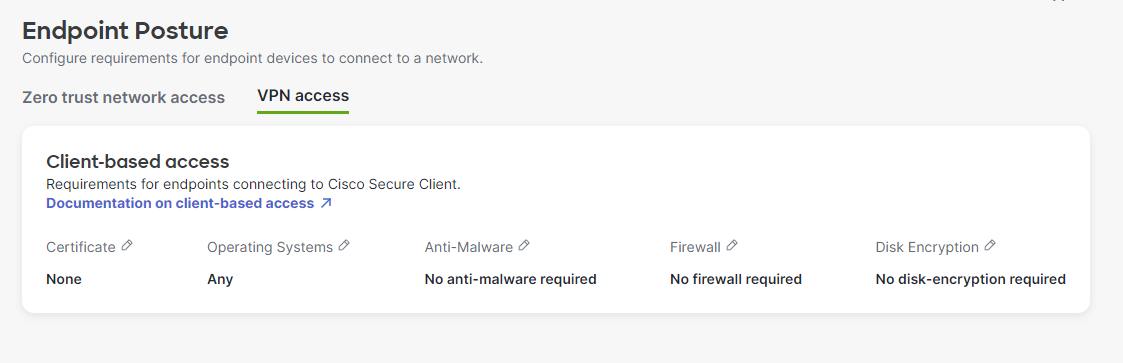Click 'No anti-malware required' value text
The width and height of the screenshot is (1123, 363).
(511, 279)
